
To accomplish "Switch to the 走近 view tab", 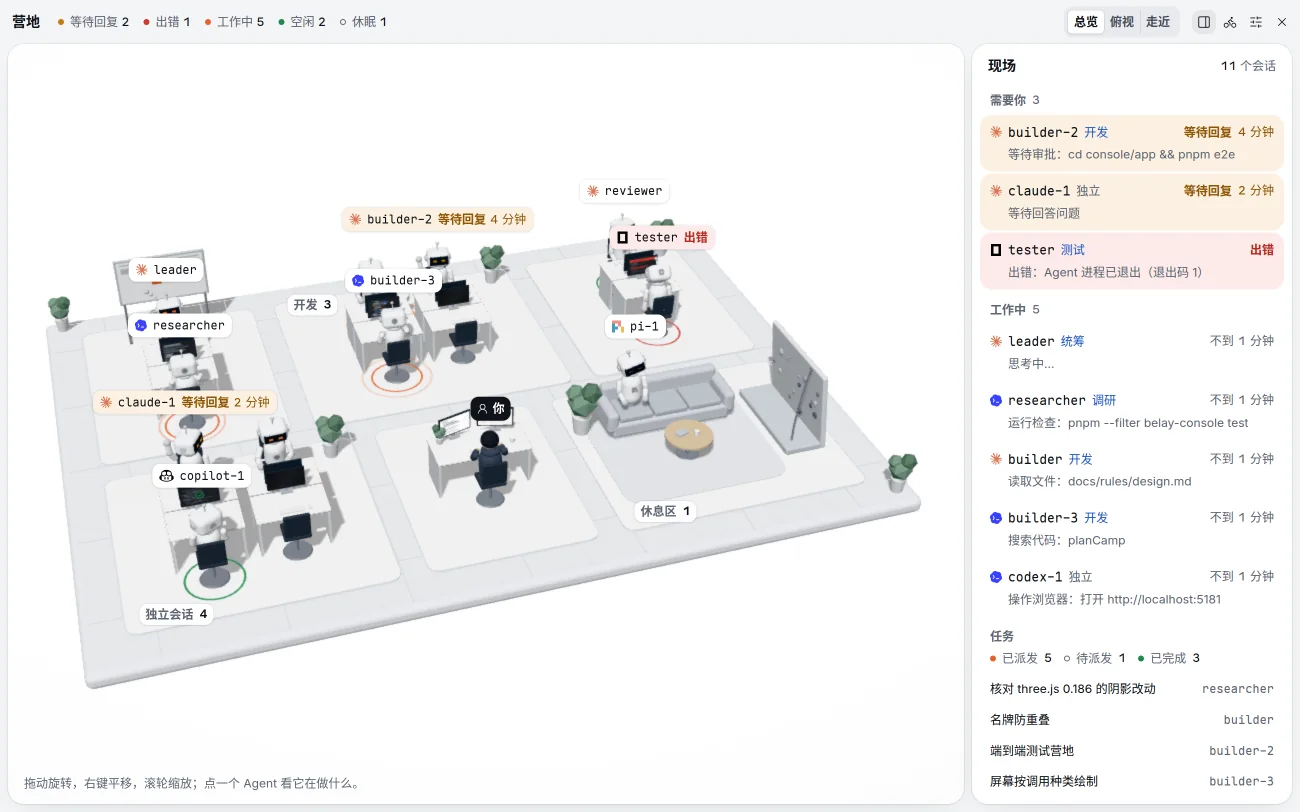I will [1158, 22].
